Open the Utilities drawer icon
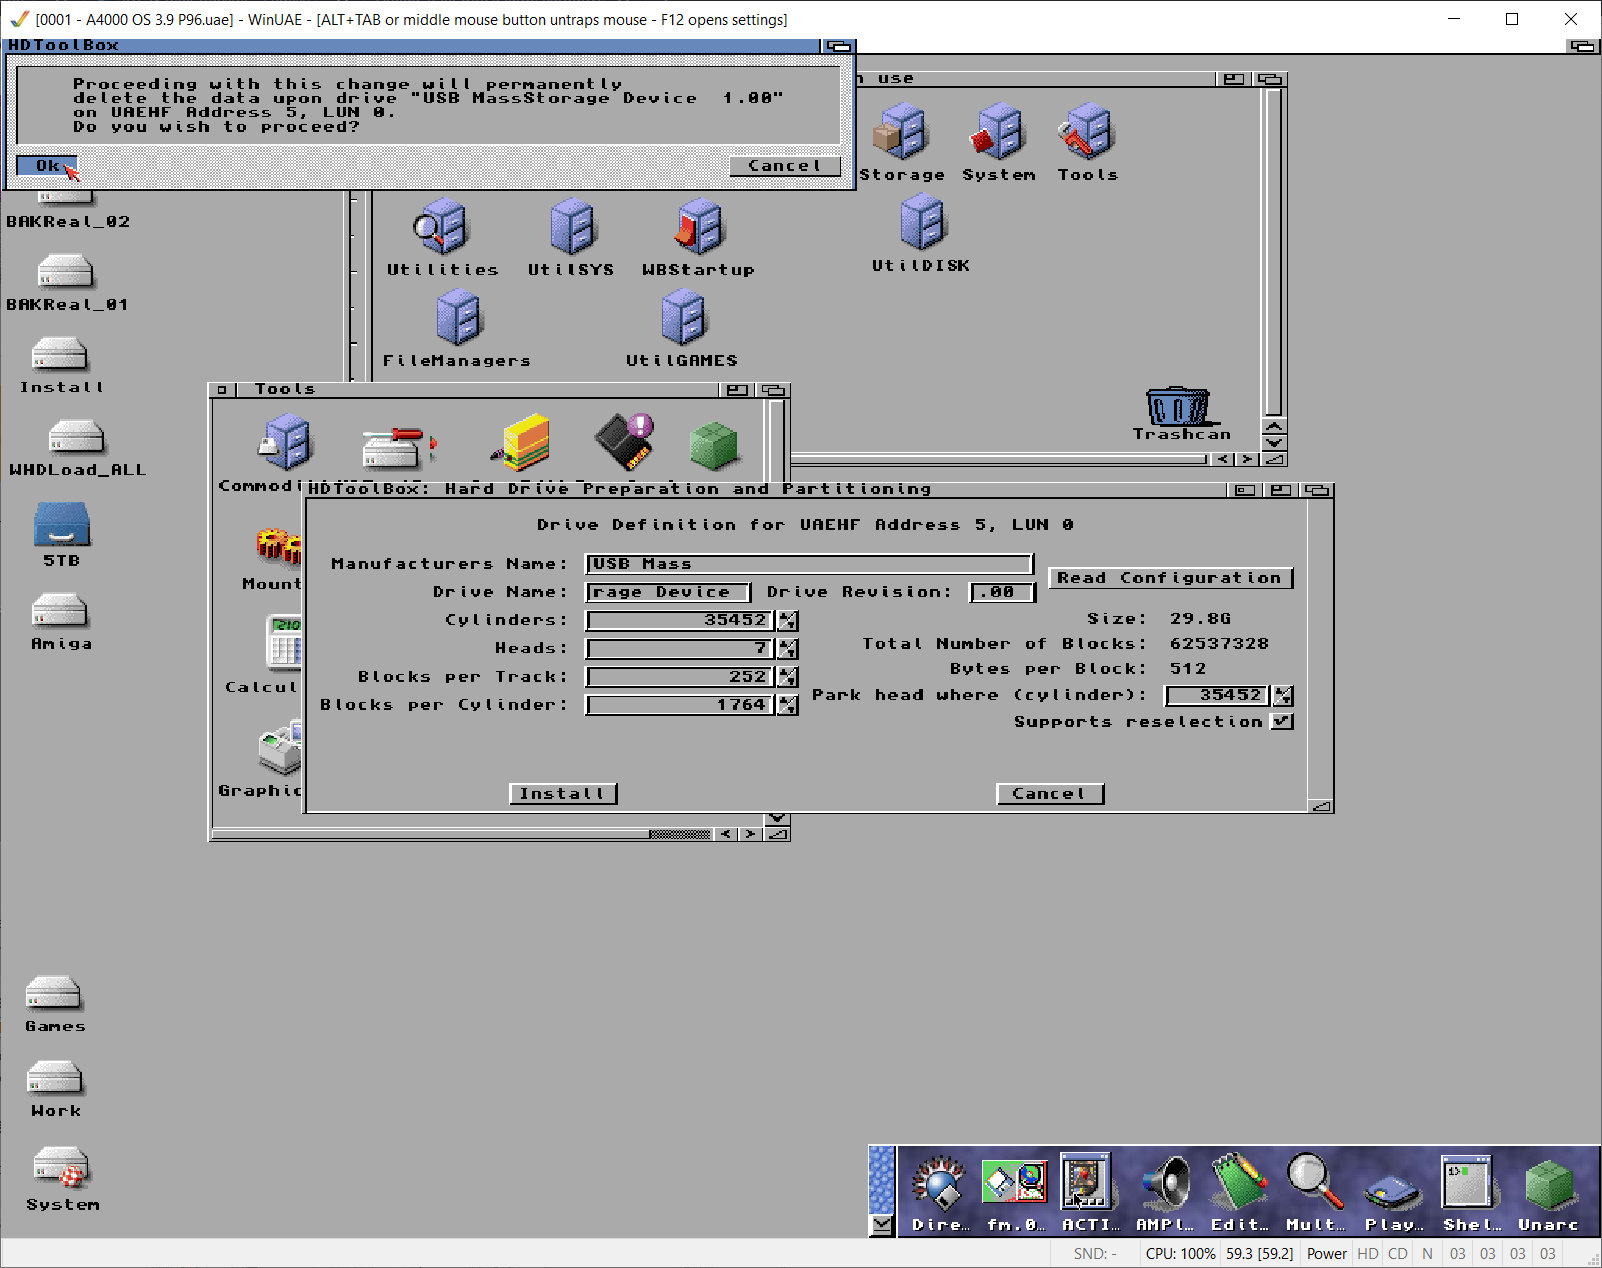This screenshot has width=1602, height=1268. [x=442, y=228]
